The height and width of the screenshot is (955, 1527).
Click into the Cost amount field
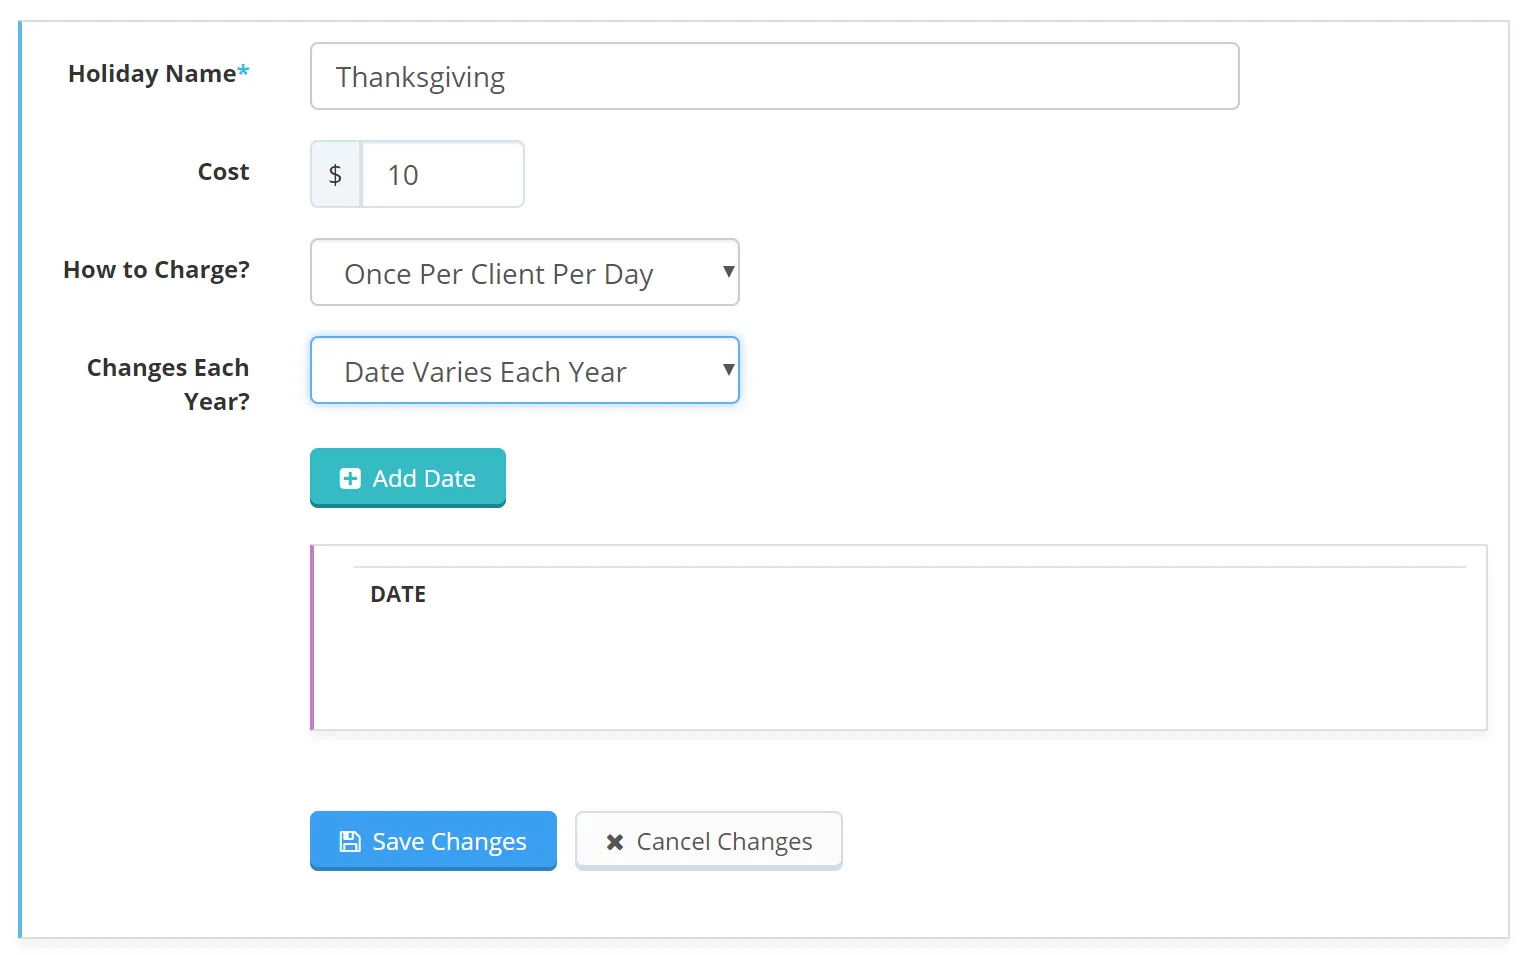coord(443,174)
